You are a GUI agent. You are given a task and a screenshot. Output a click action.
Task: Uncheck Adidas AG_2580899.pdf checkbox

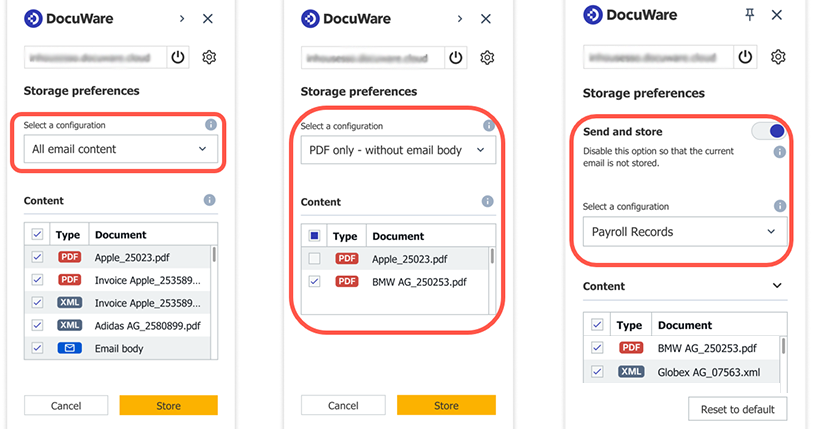37,325
